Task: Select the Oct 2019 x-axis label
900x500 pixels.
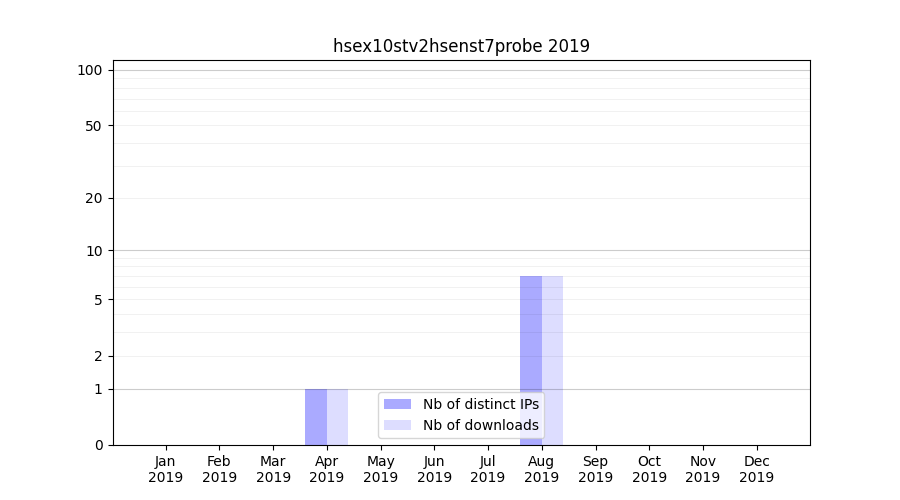Action: coord(649,469)
